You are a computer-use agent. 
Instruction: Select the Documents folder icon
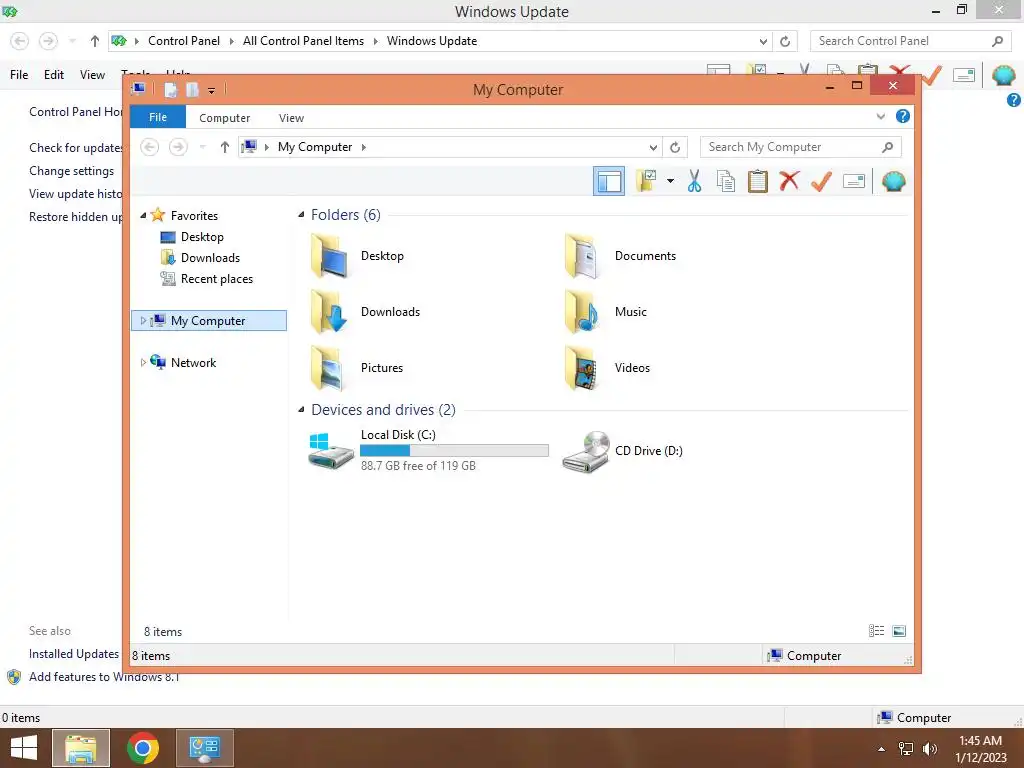click(x=582, y=256)
